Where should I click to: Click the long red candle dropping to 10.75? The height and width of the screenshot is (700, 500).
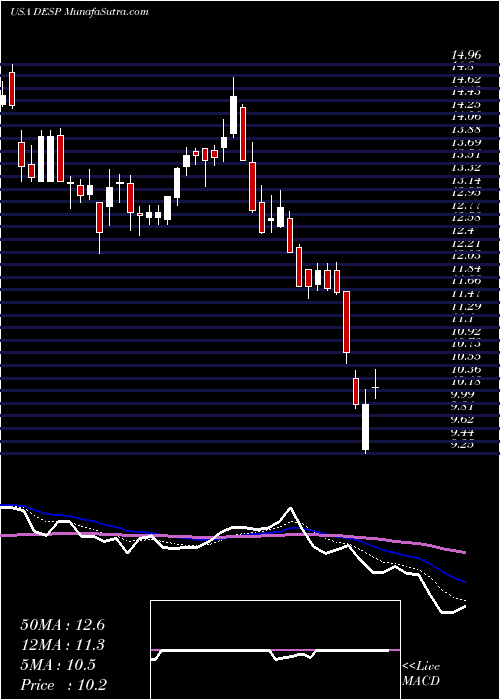(346, 321)
